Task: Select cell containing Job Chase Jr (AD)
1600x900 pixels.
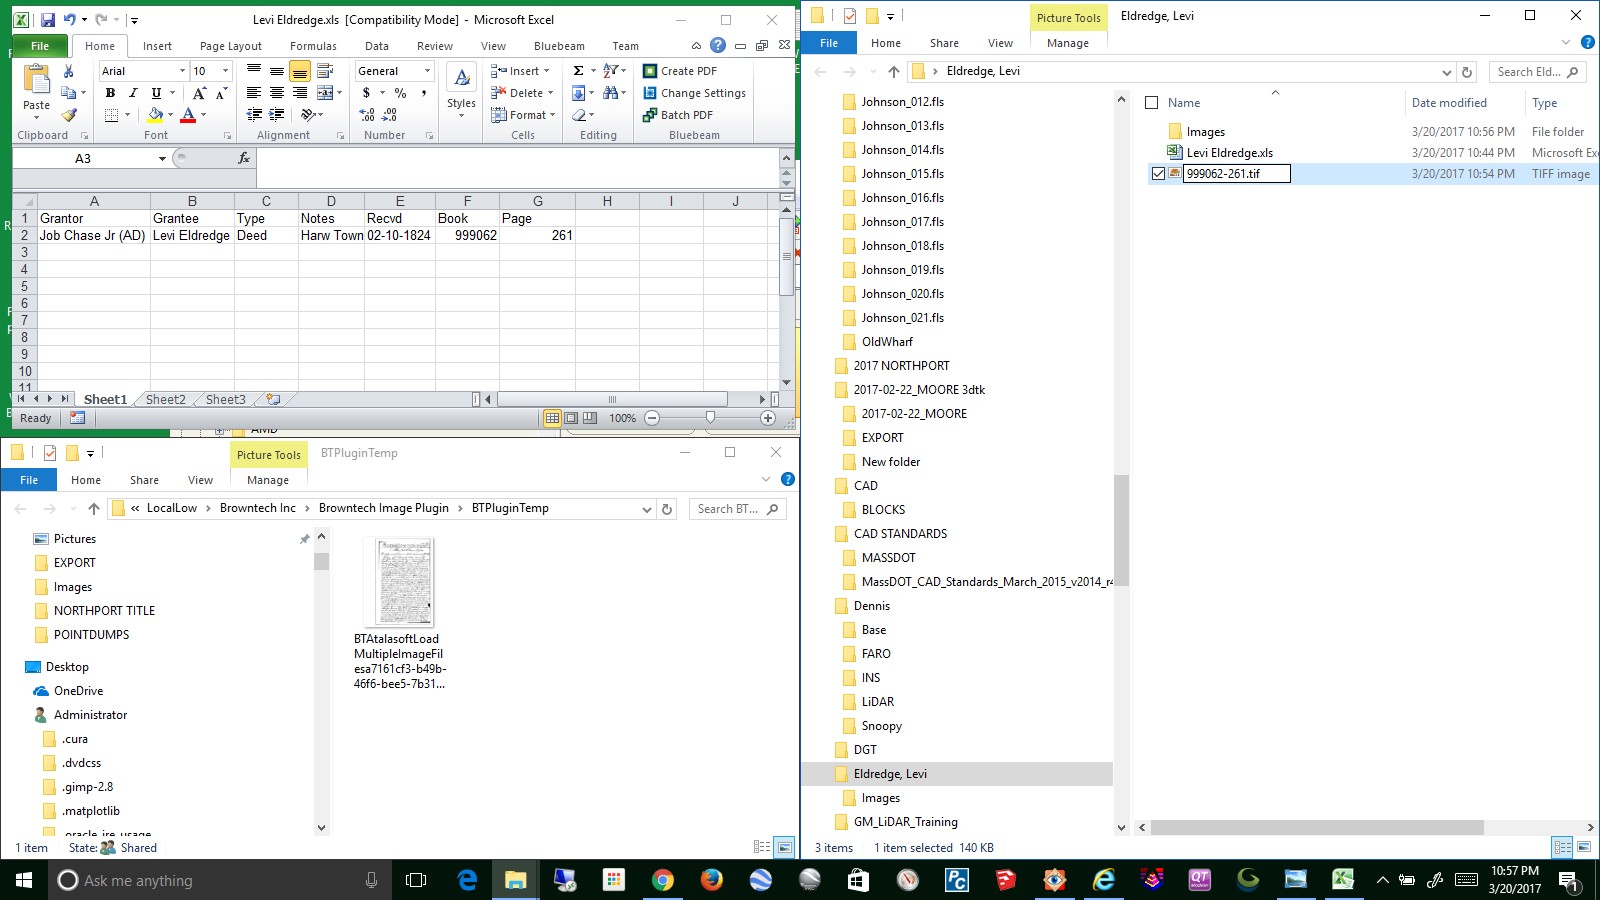Action: (93, 236)
